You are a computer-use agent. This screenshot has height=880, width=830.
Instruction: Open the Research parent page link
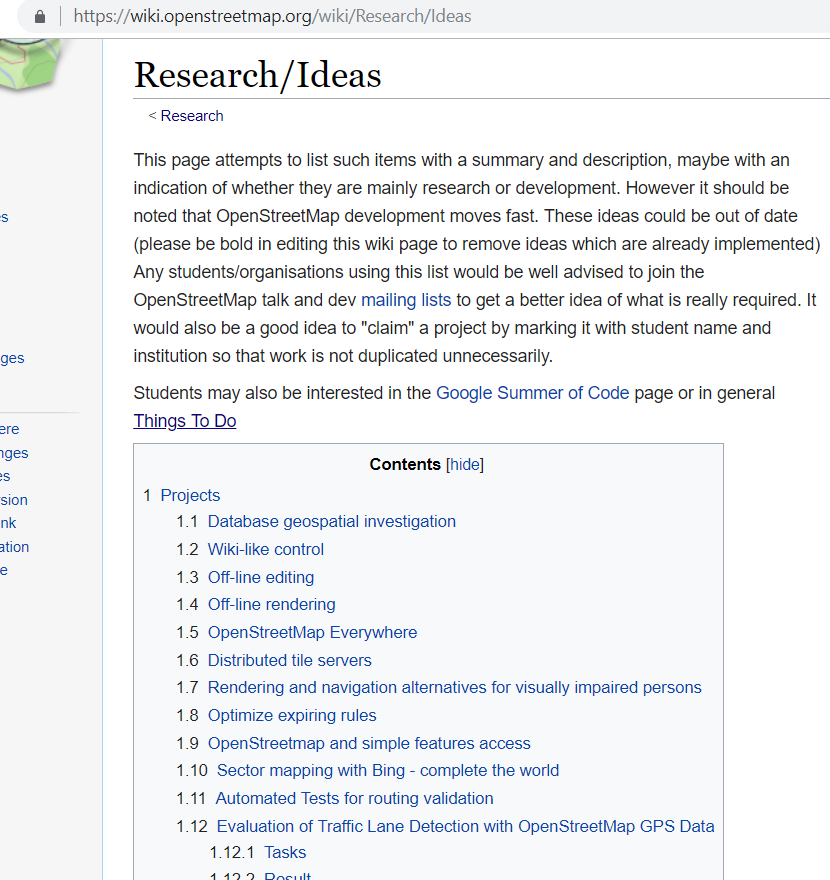[x=192, y=116]
